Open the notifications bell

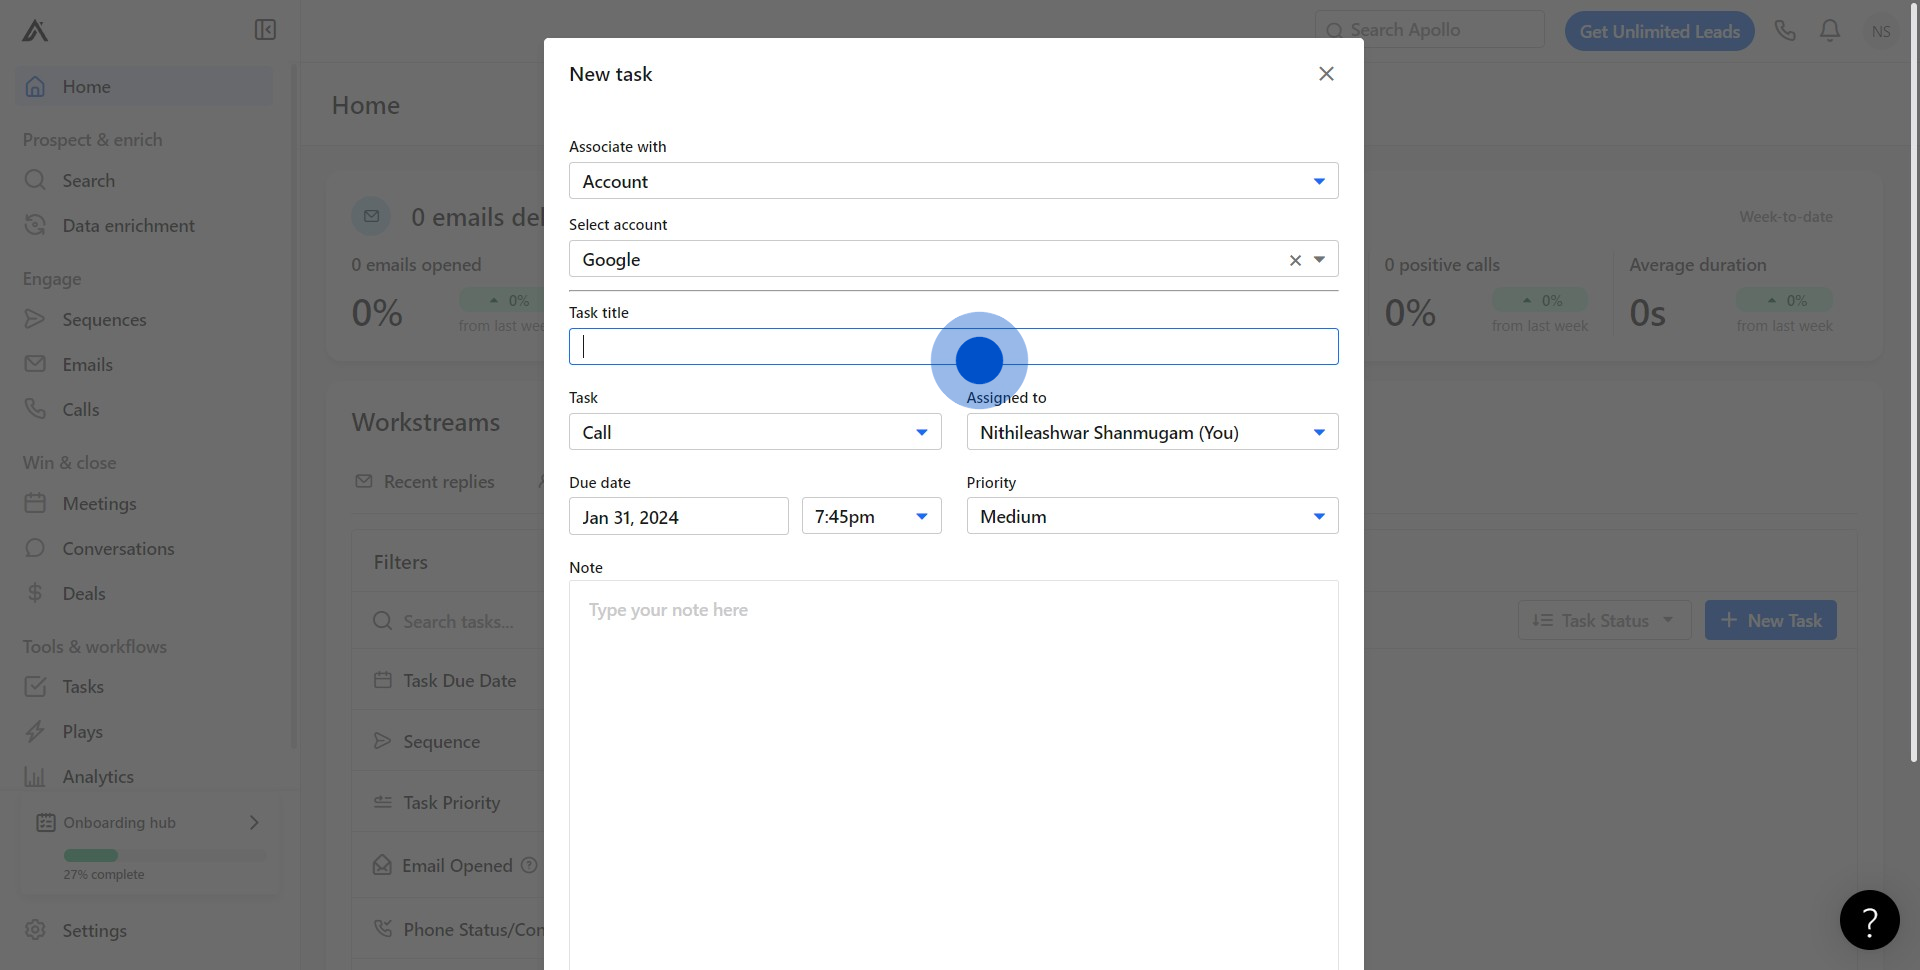[x=1829, y=31]
